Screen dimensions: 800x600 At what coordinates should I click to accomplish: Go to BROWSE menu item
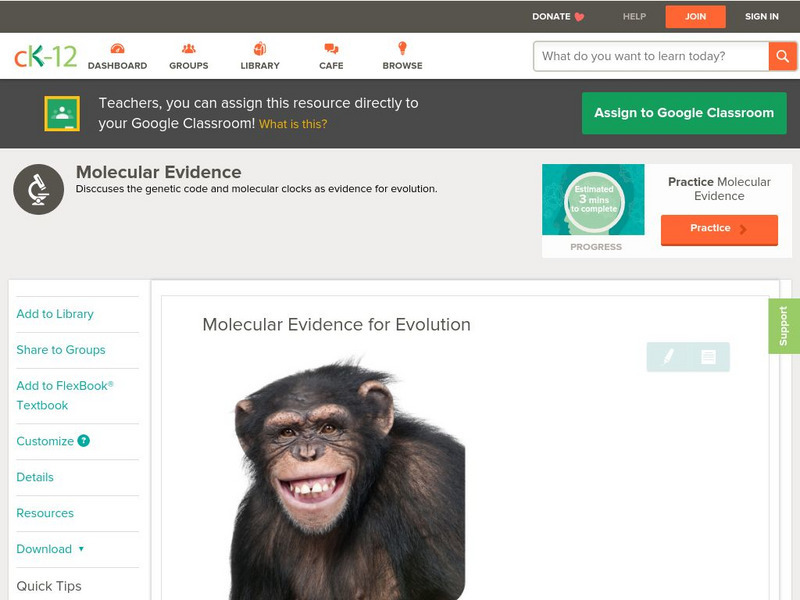(403, 66)
